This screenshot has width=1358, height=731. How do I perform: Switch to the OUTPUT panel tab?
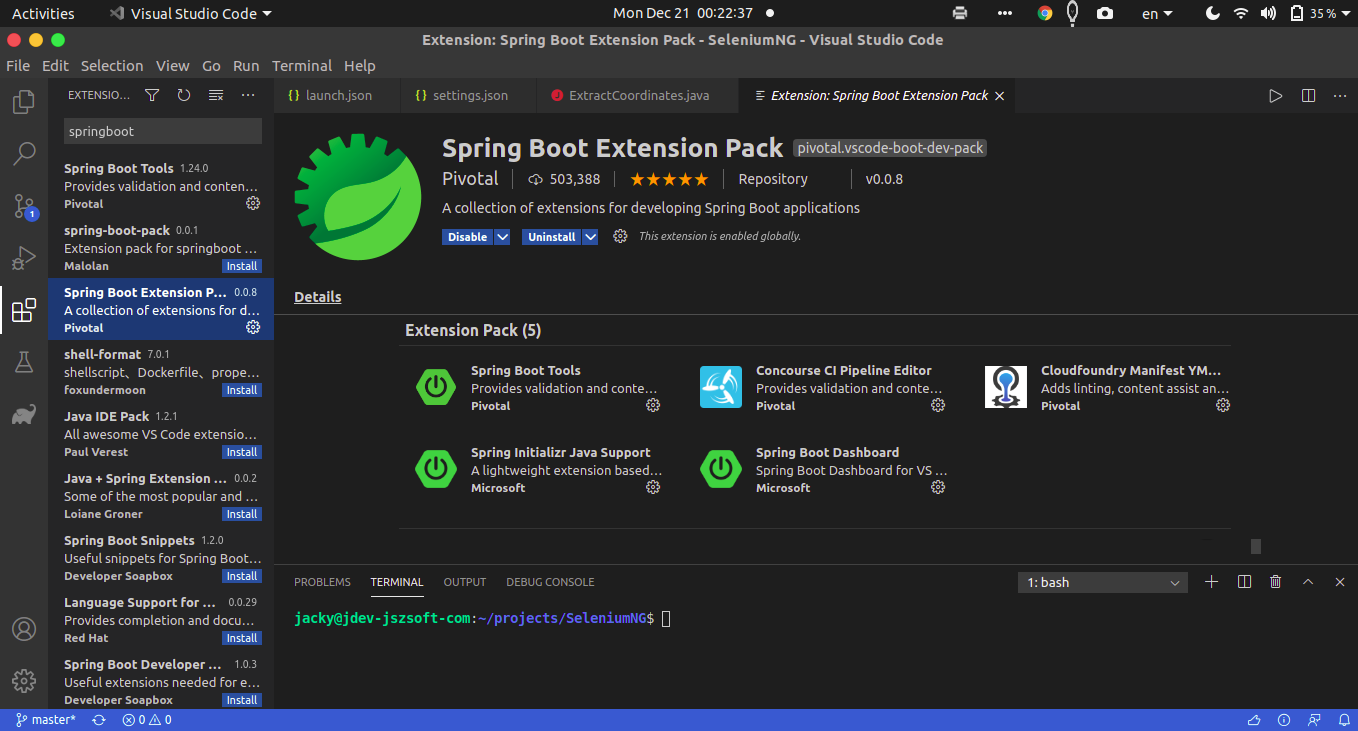(x=465, y=582)
